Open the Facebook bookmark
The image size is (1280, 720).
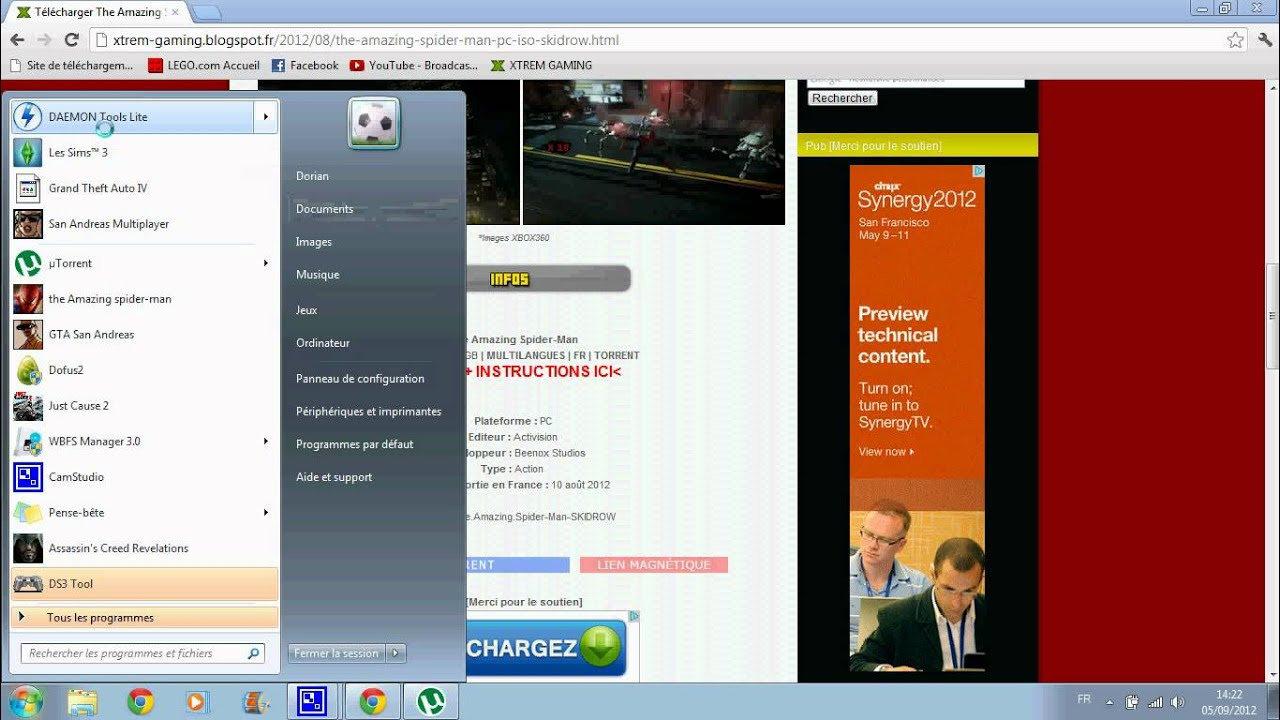305,65
